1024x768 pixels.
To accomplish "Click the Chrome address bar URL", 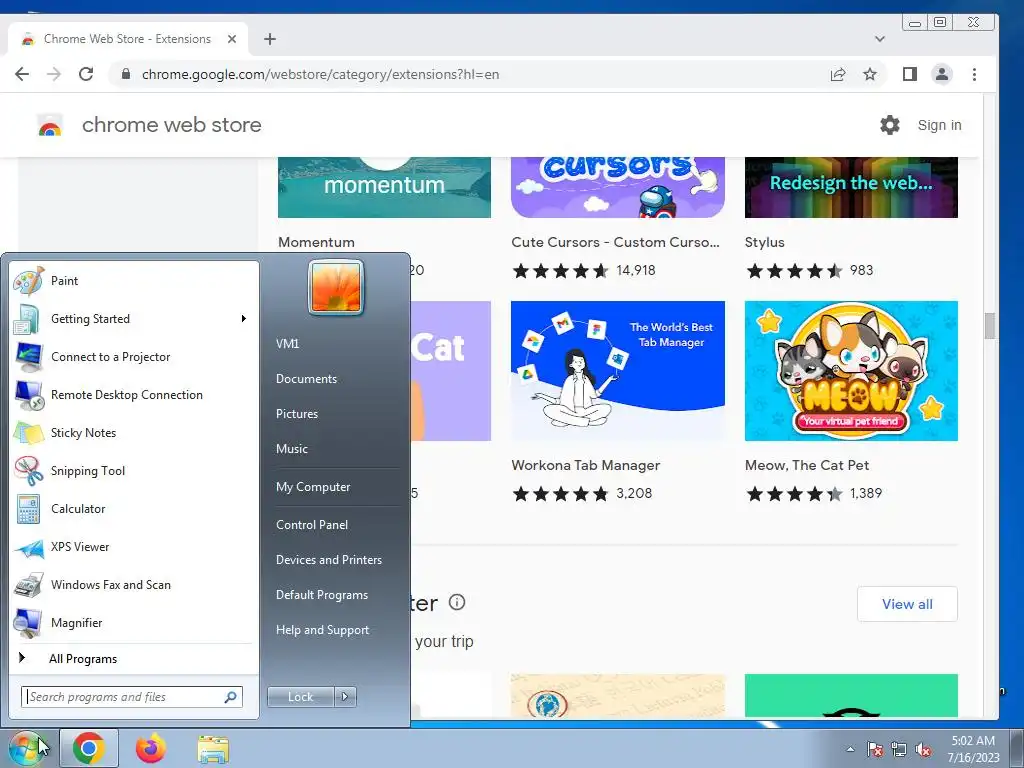I will pos(320,74).
